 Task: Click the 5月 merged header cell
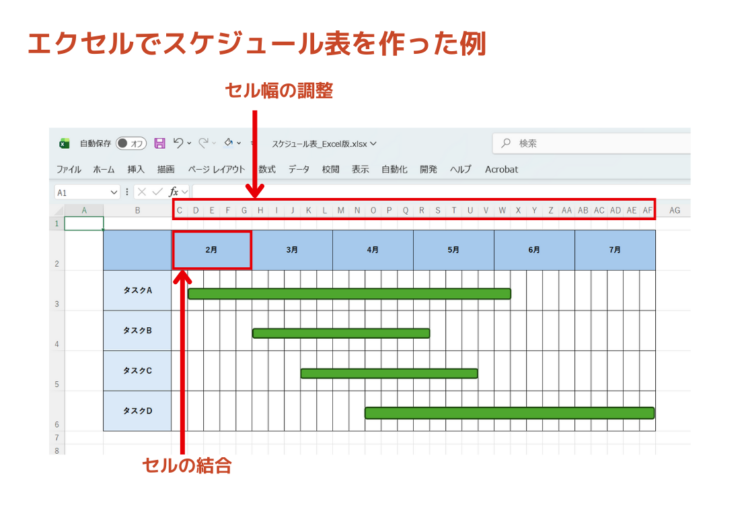coord(454,250)
